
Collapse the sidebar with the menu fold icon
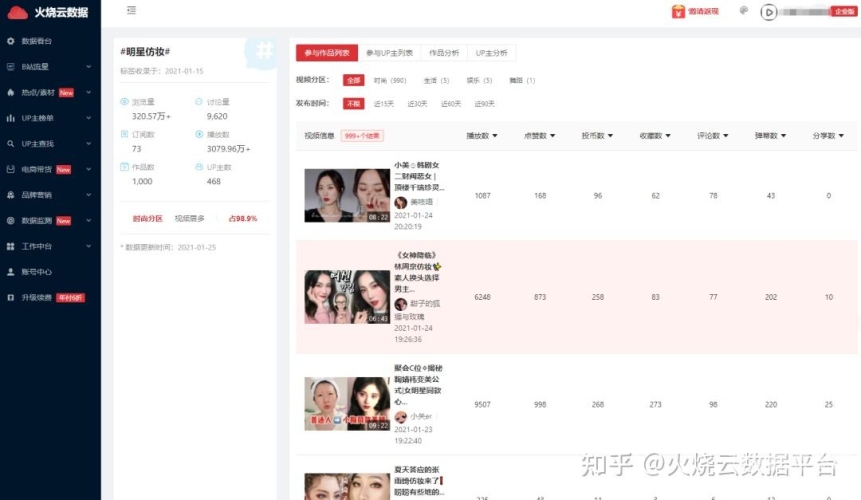click(131, 10)
